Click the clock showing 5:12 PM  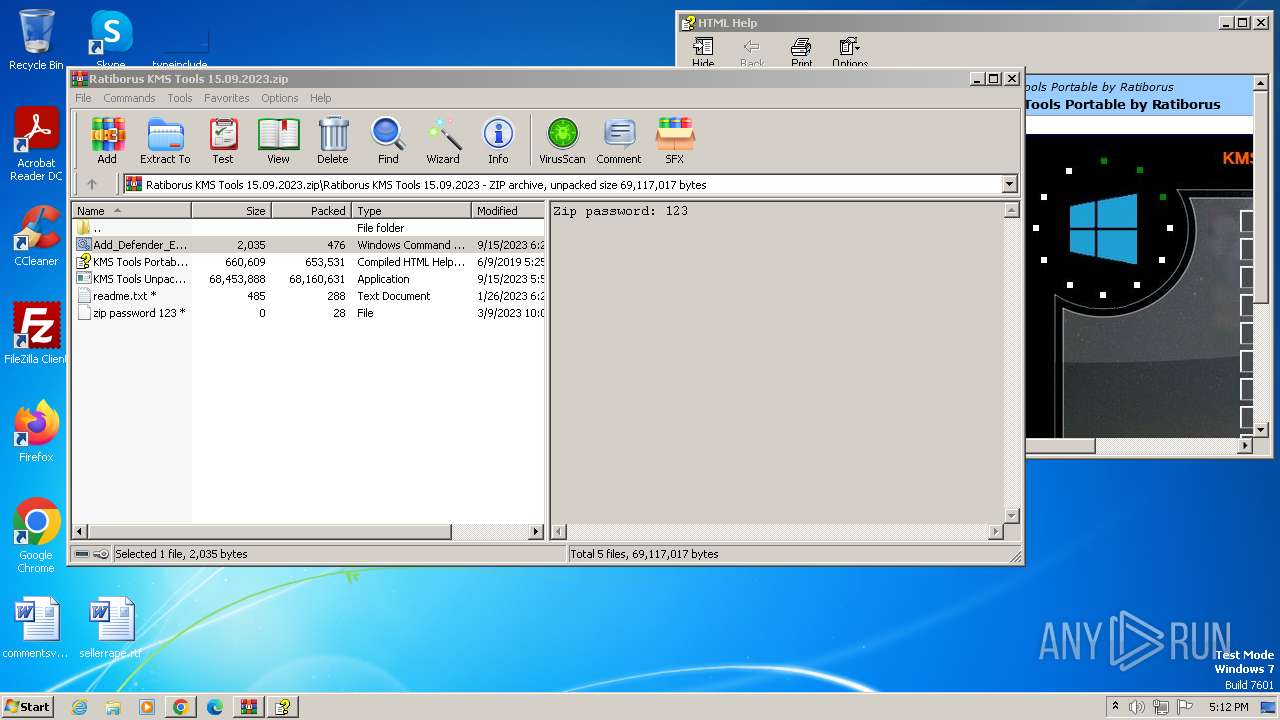tap(1228, 707)
